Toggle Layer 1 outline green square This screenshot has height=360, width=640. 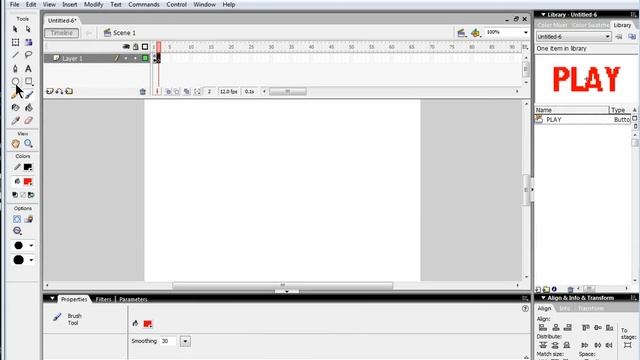(145, 58)
